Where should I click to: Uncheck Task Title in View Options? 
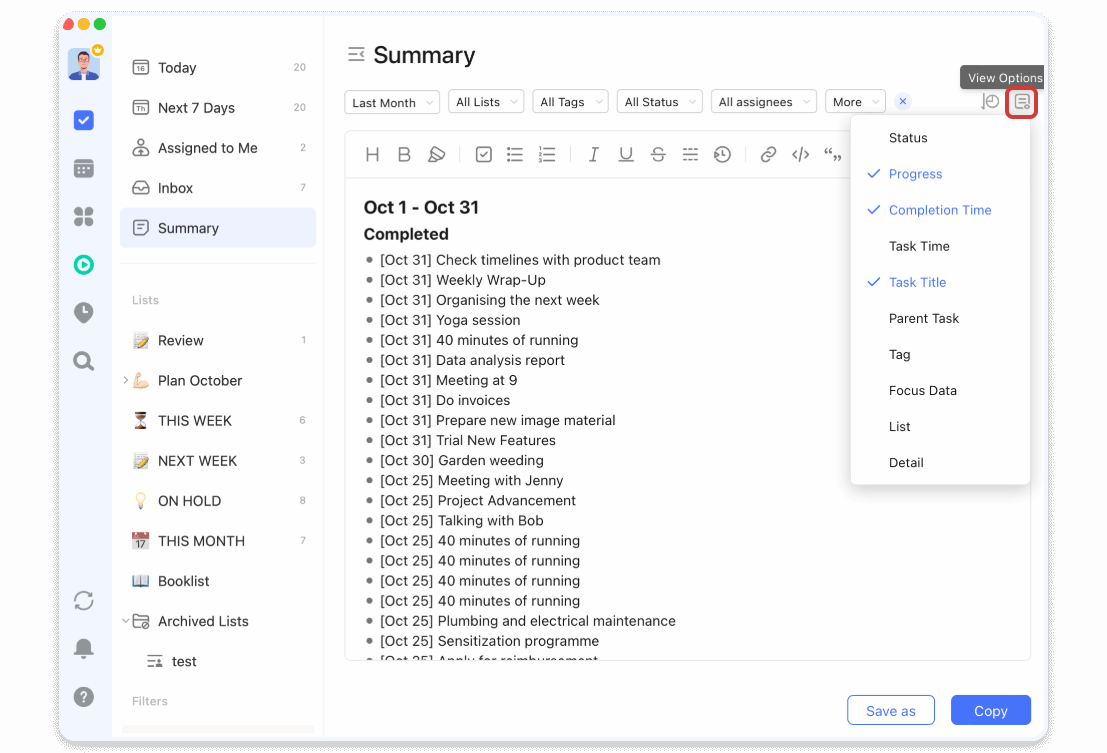point(917,282)
